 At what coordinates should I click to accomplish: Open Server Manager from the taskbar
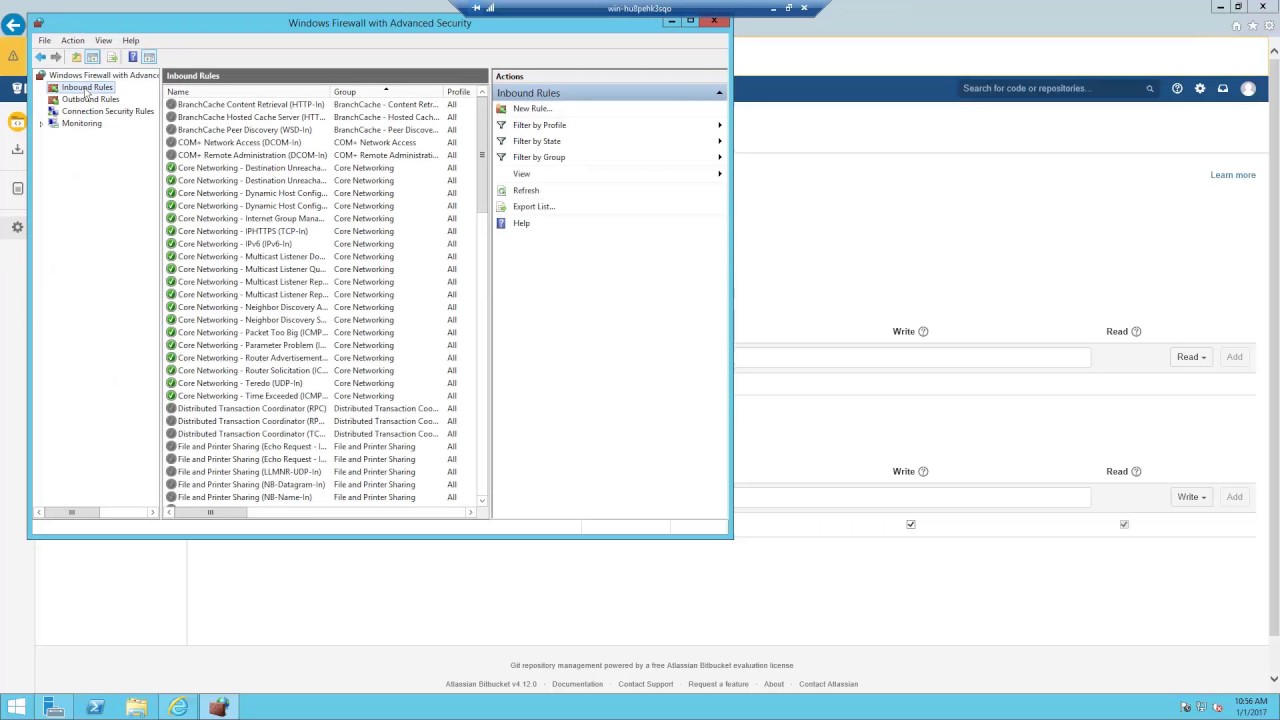pos(54,707)
